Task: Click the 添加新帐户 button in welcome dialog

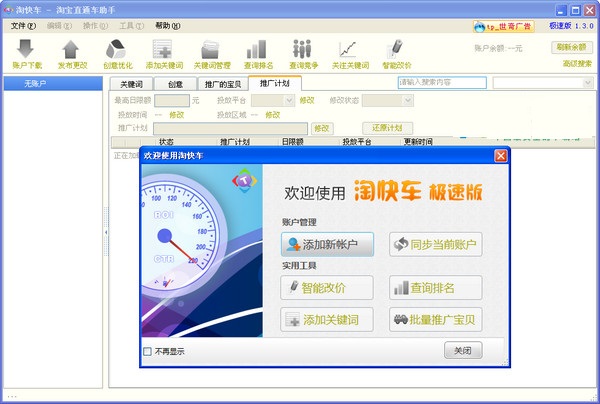Action: click(327, 244)
